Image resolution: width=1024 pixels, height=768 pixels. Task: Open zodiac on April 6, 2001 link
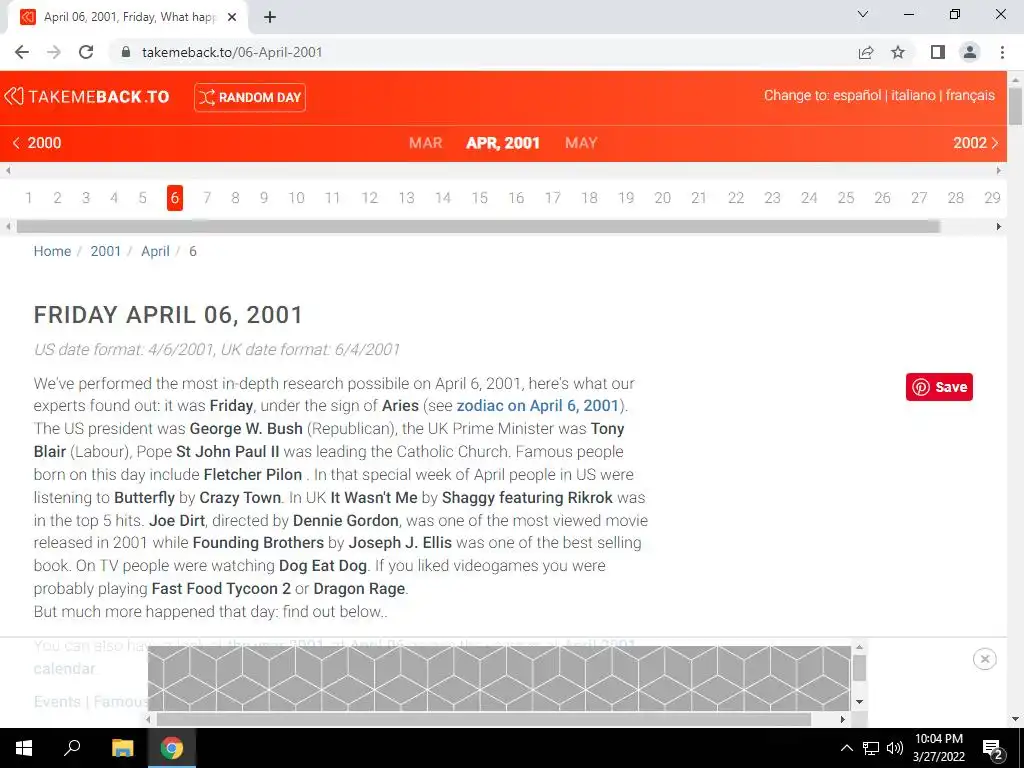point(537,406)
